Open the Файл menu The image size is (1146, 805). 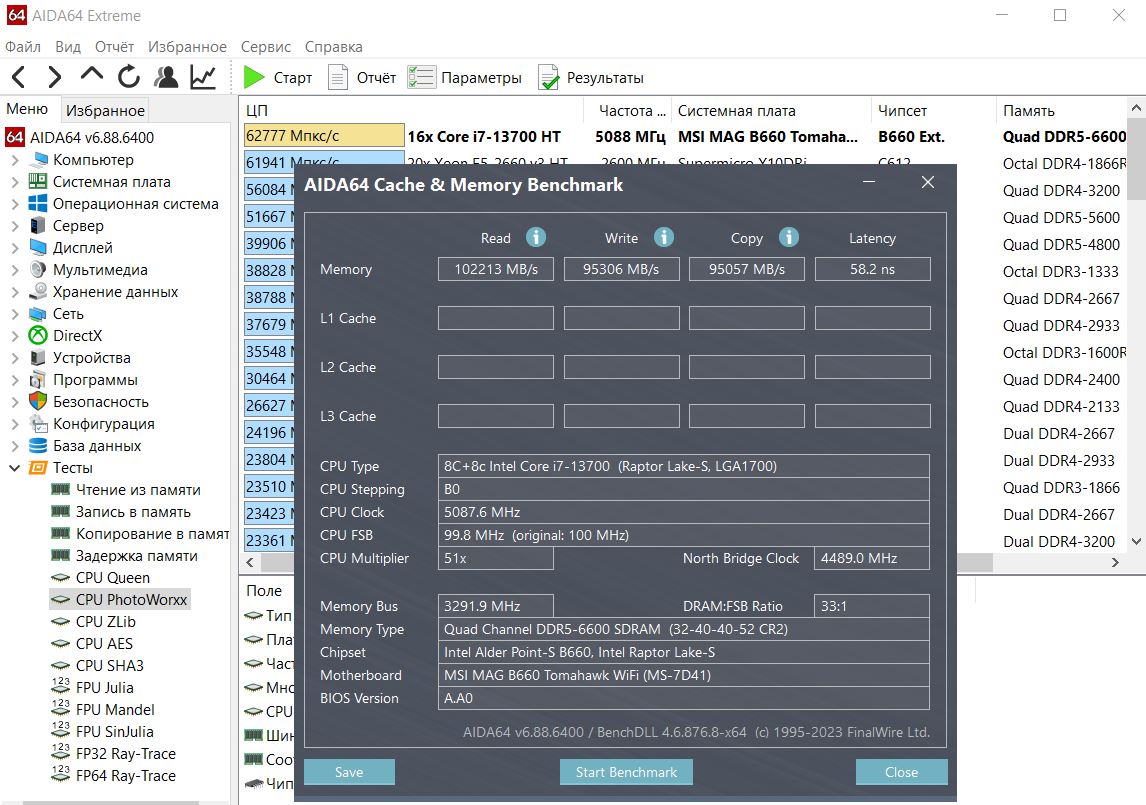[23, 47]
